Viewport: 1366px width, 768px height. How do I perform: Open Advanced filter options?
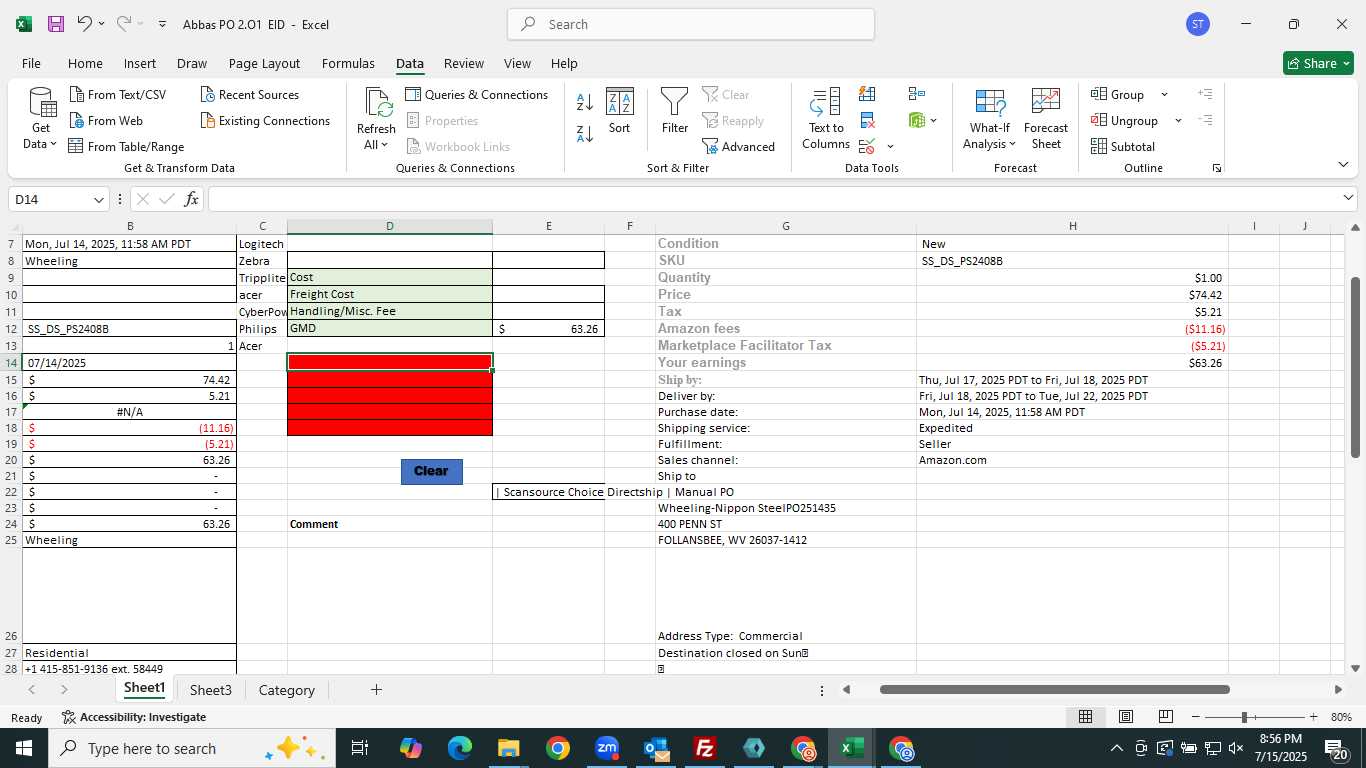tap(739, 146)
